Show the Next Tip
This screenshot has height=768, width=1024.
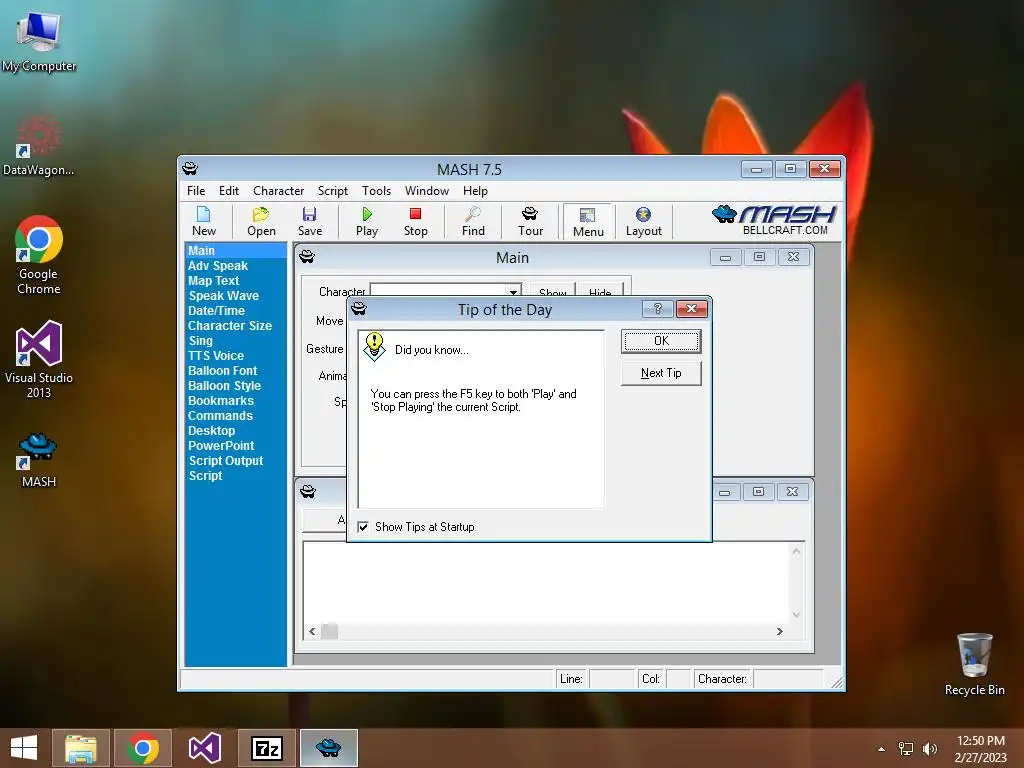[x=661, y=373]
